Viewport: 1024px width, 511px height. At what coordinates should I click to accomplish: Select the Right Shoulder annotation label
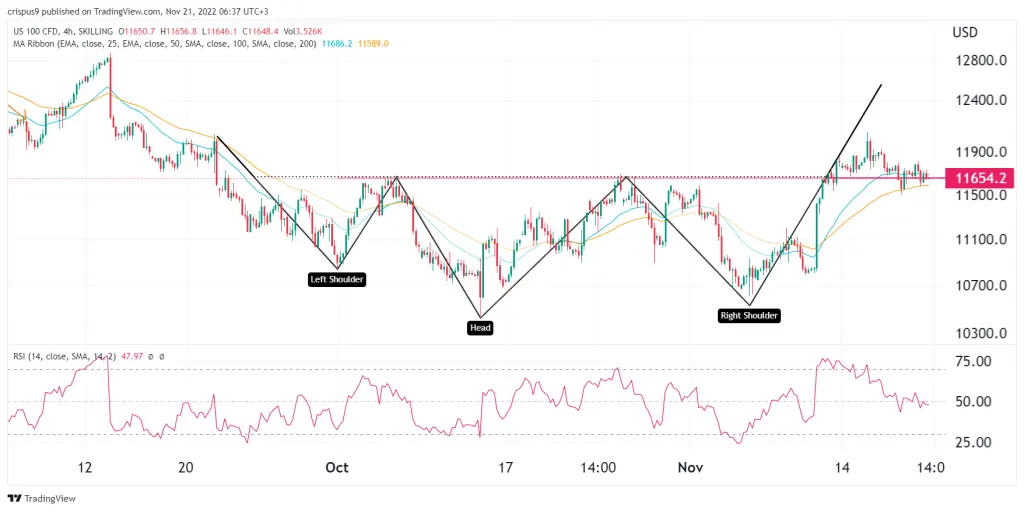point(749,316)
